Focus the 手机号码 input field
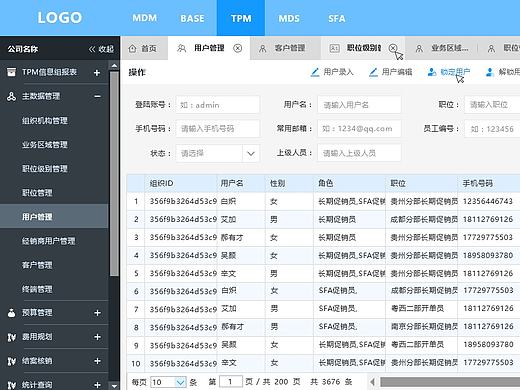Screen dimensions: 520x390 [x=218, y=129]
